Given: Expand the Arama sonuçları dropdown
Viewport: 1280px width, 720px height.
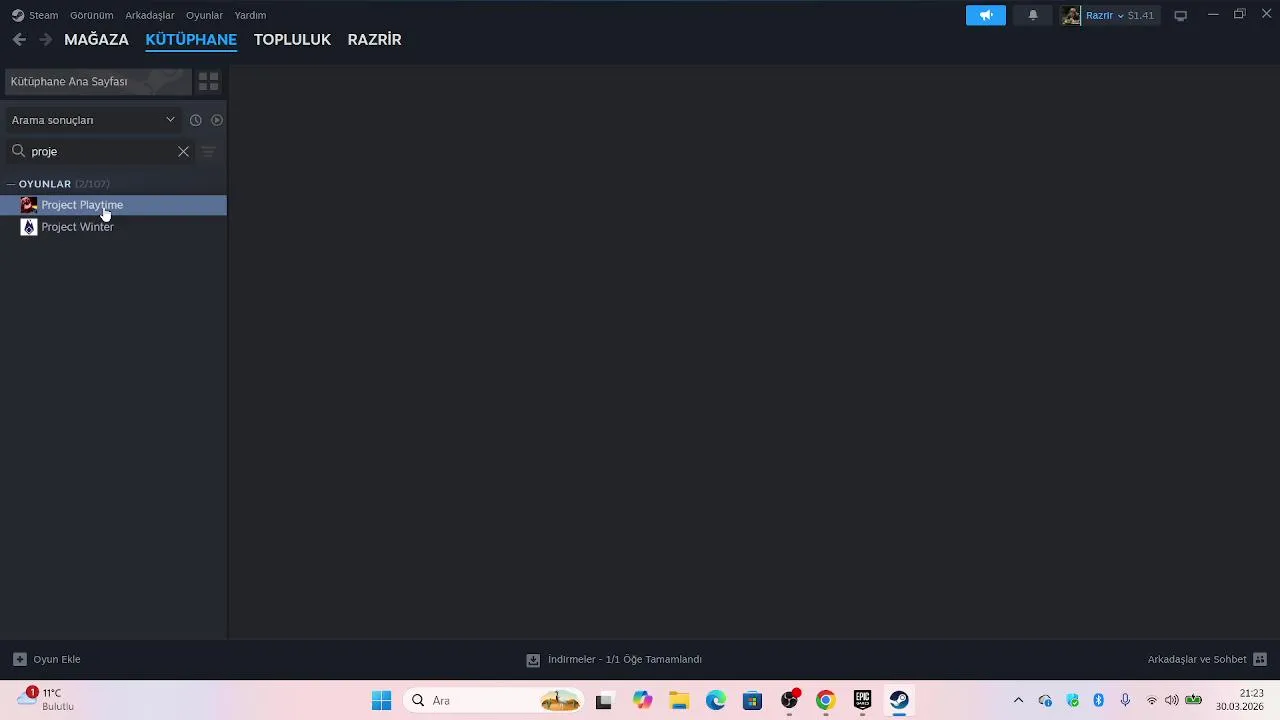Looking at the screenshot, I should point(93,120).
